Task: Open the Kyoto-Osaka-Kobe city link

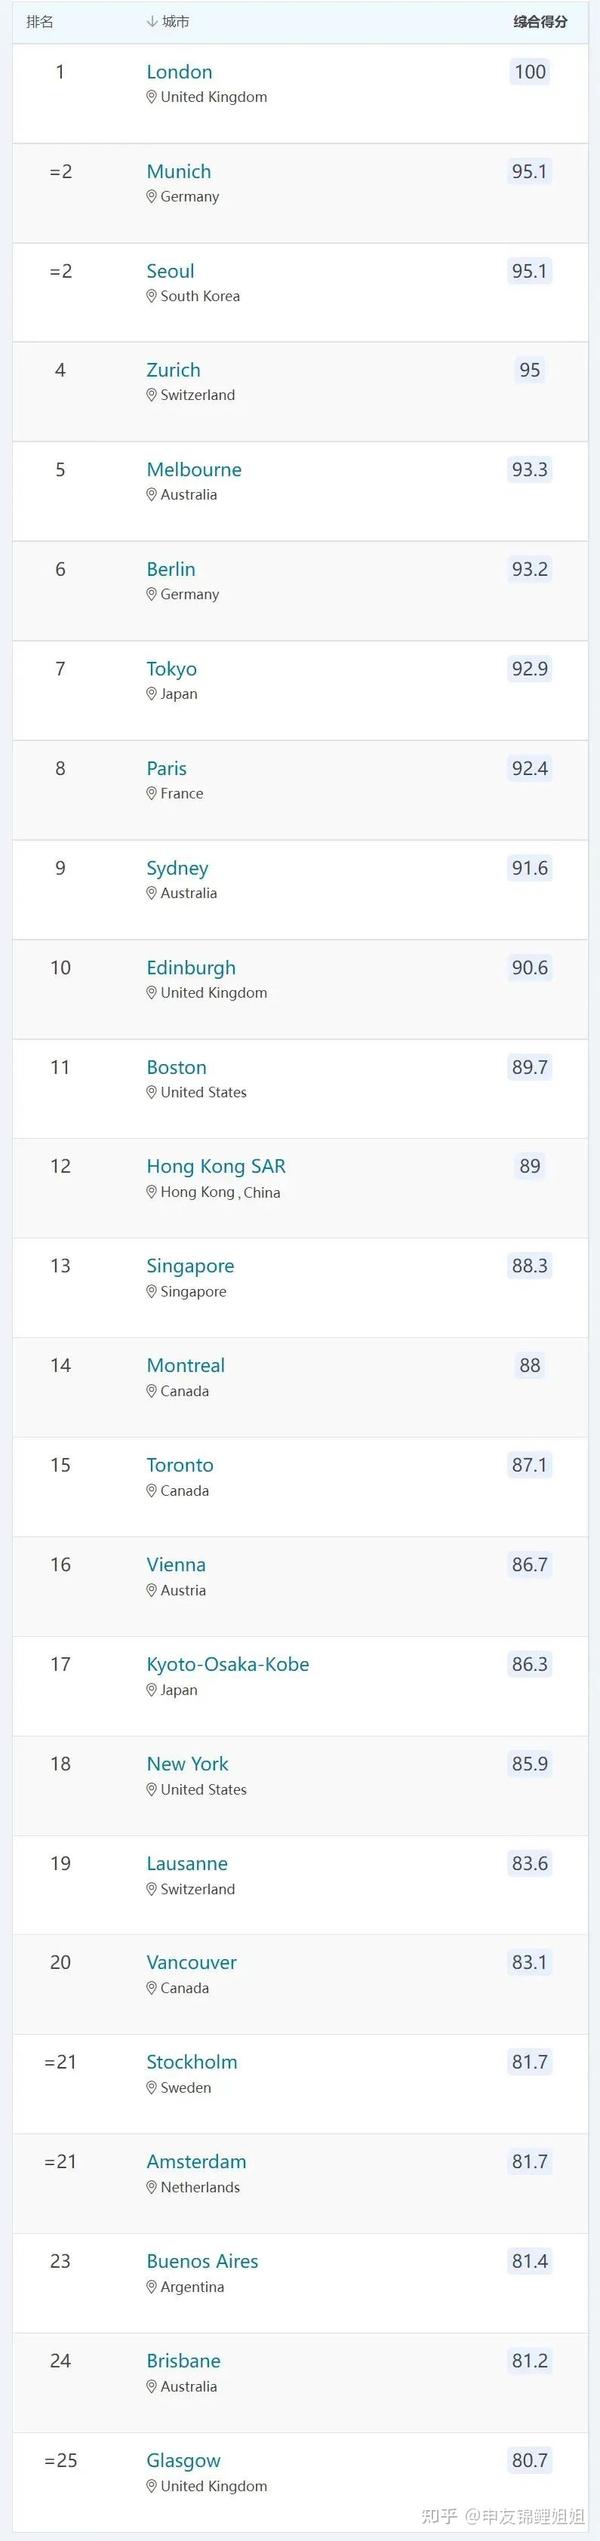Action: tap(227, 1665)
